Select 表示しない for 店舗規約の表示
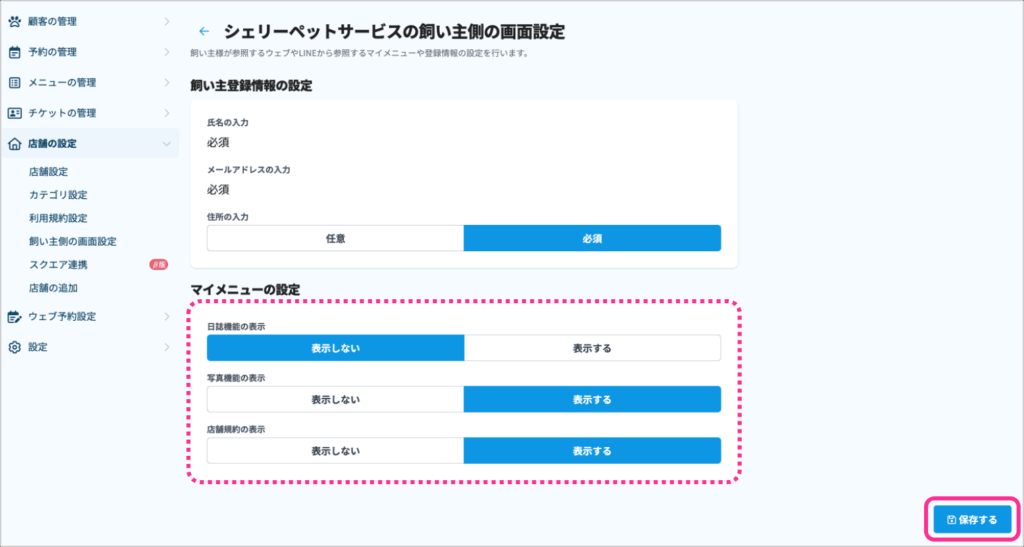Viewport: 1024px width, 547px height. point(336,451)
